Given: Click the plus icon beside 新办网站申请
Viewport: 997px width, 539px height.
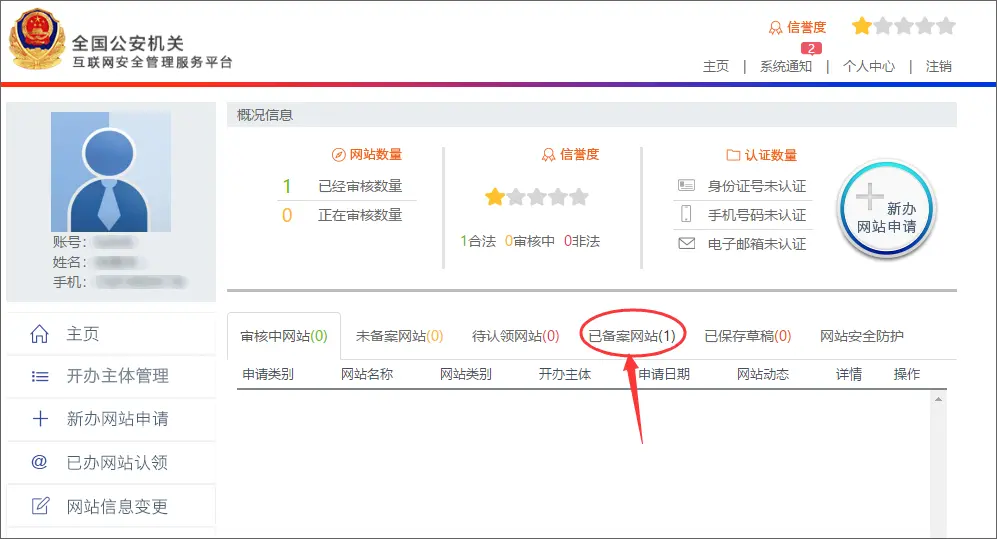Looking at the screenshot, I should click(x=40, y=419).
